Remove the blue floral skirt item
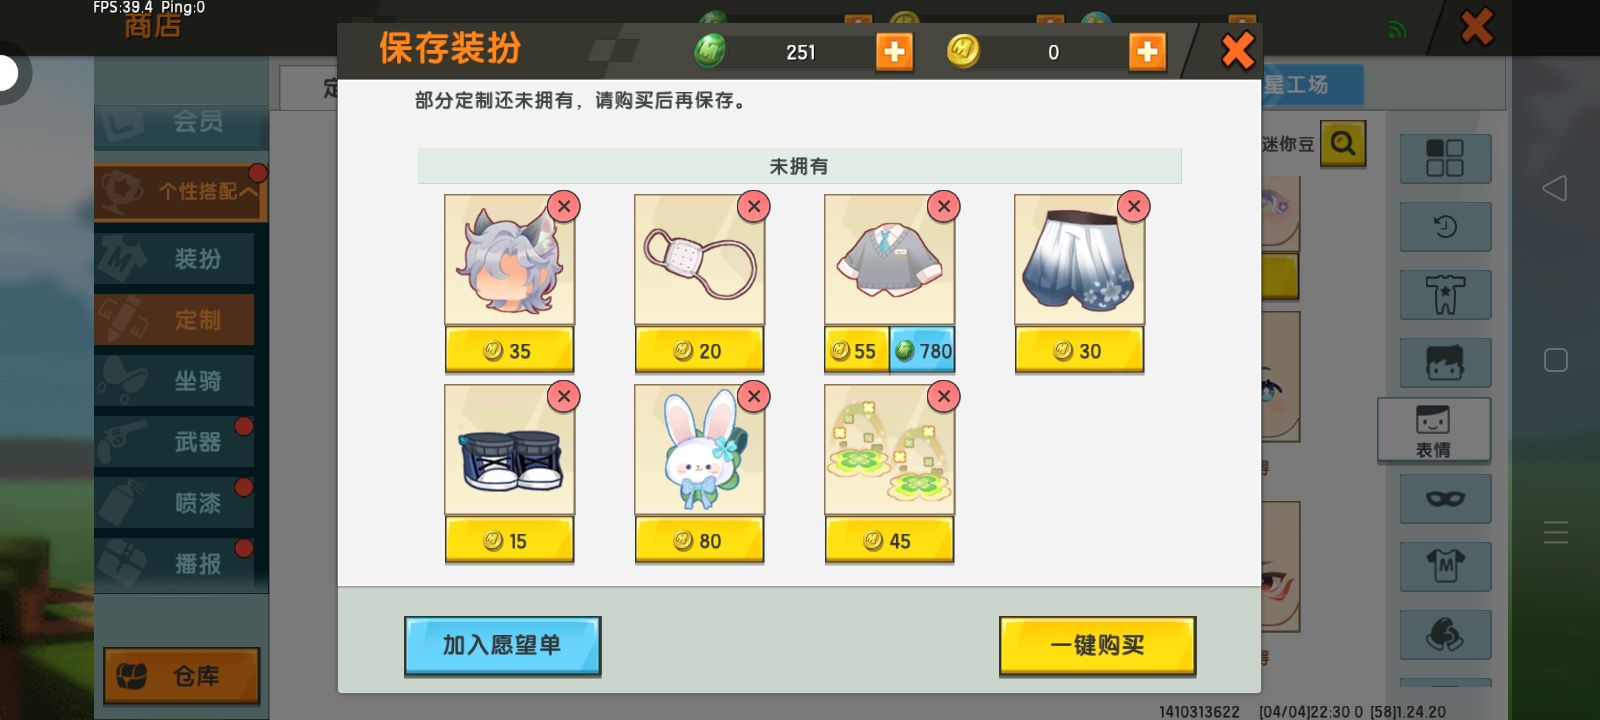Image resolution: width=1600 pixels, height=720 pixels. click(x=1134, y=206)
